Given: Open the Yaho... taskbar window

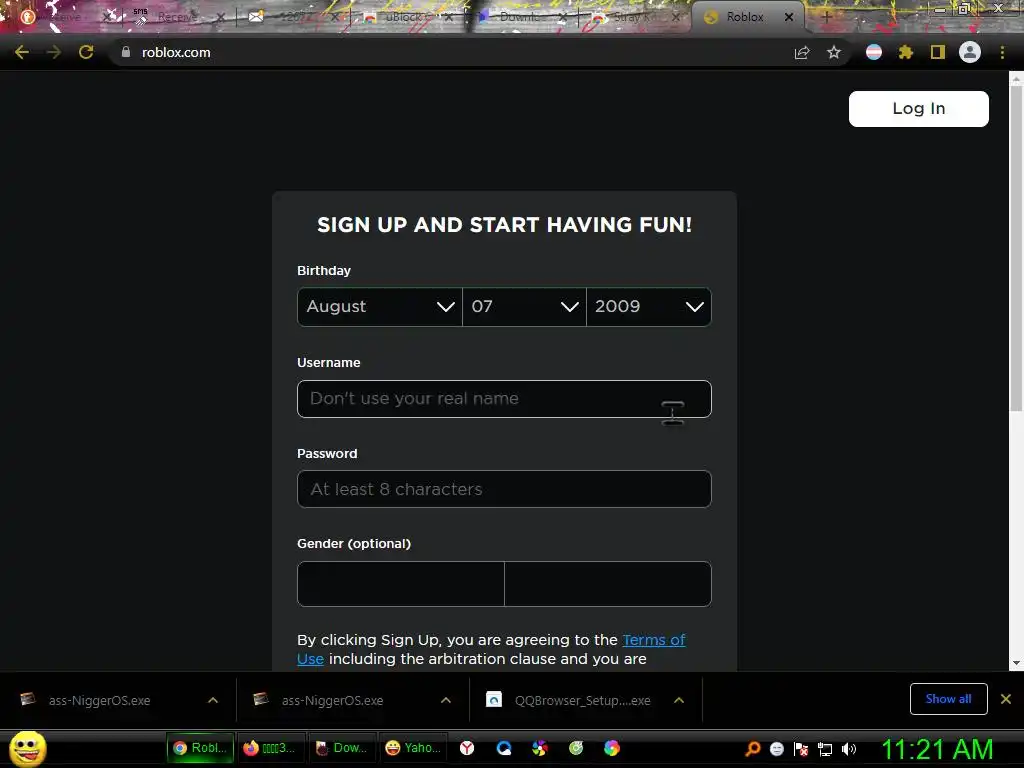Looking at the screenshot, I should (413, 748).
